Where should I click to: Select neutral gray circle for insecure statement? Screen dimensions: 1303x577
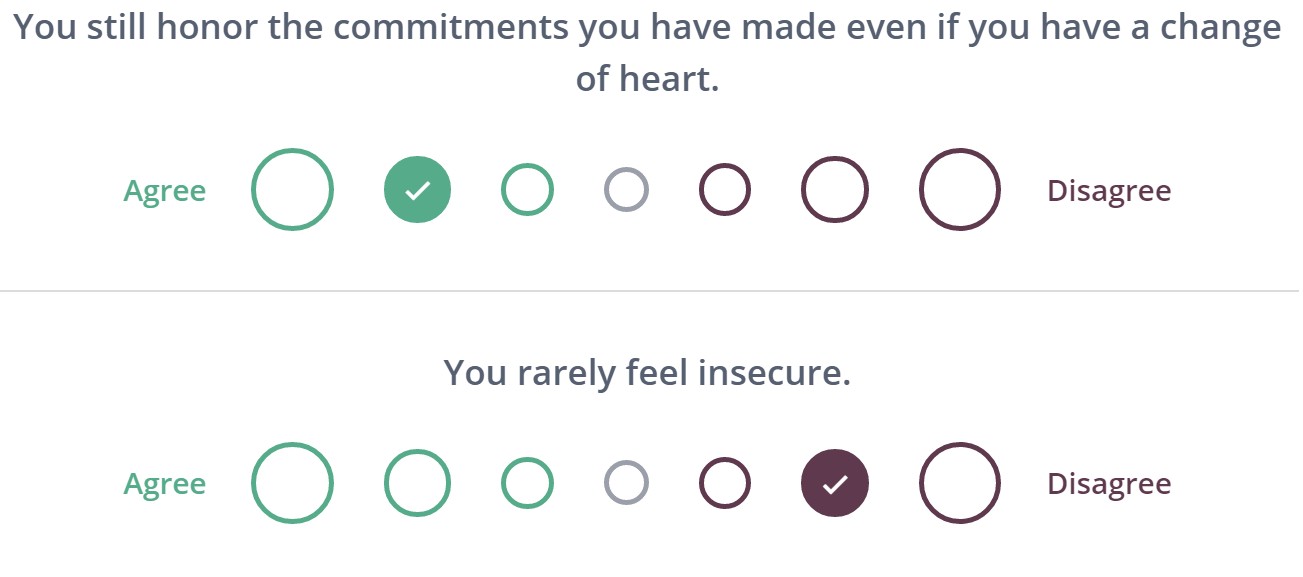[x=626, y=483]
